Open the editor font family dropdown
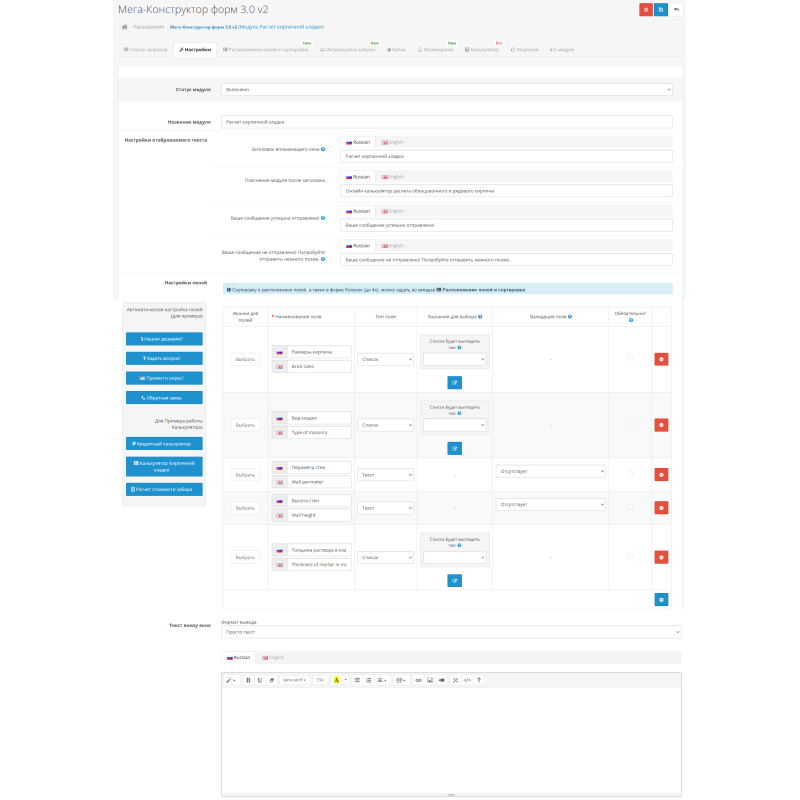The height and width of the screenshot is (800, 800). (294, 680)
